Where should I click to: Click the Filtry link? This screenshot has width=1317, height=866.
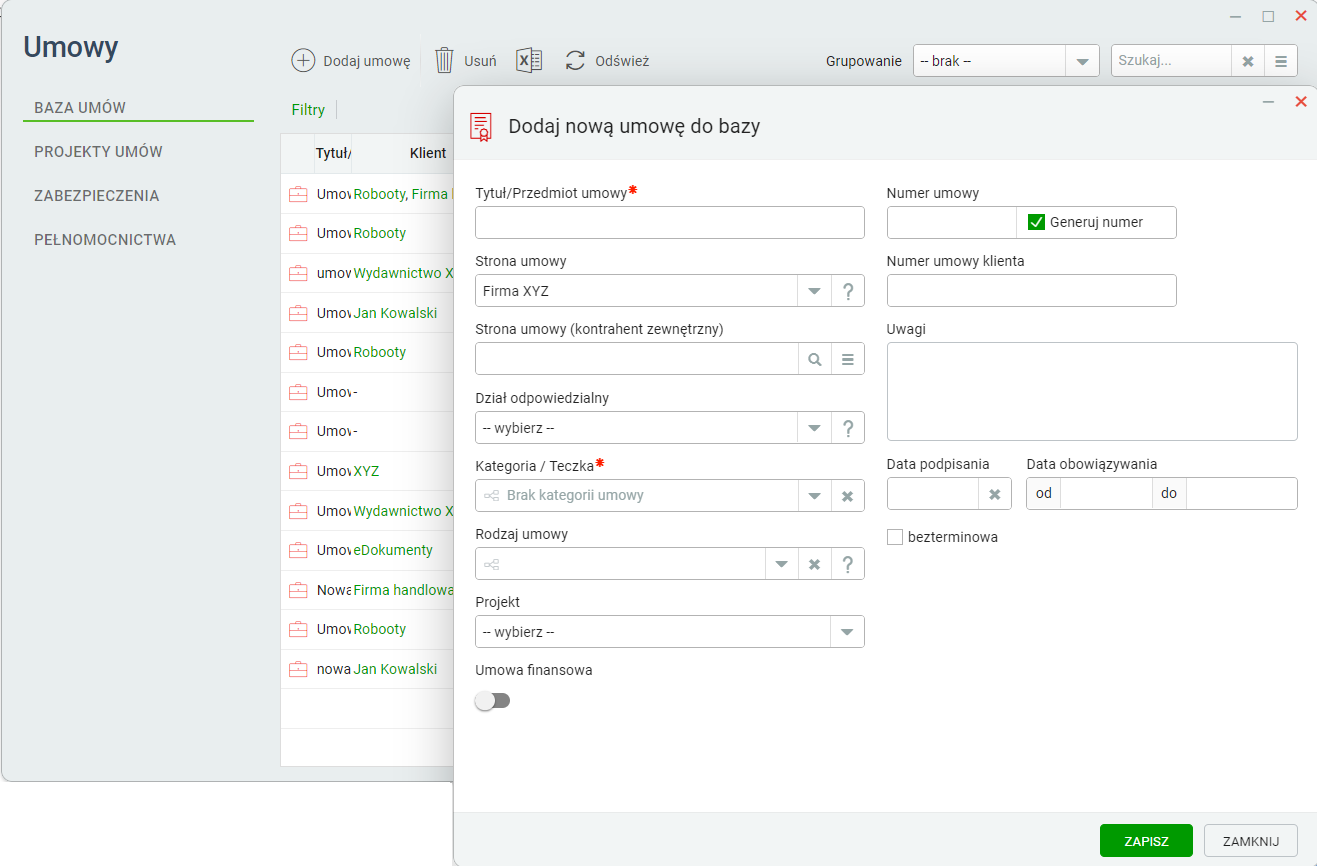tap(308, 109)
